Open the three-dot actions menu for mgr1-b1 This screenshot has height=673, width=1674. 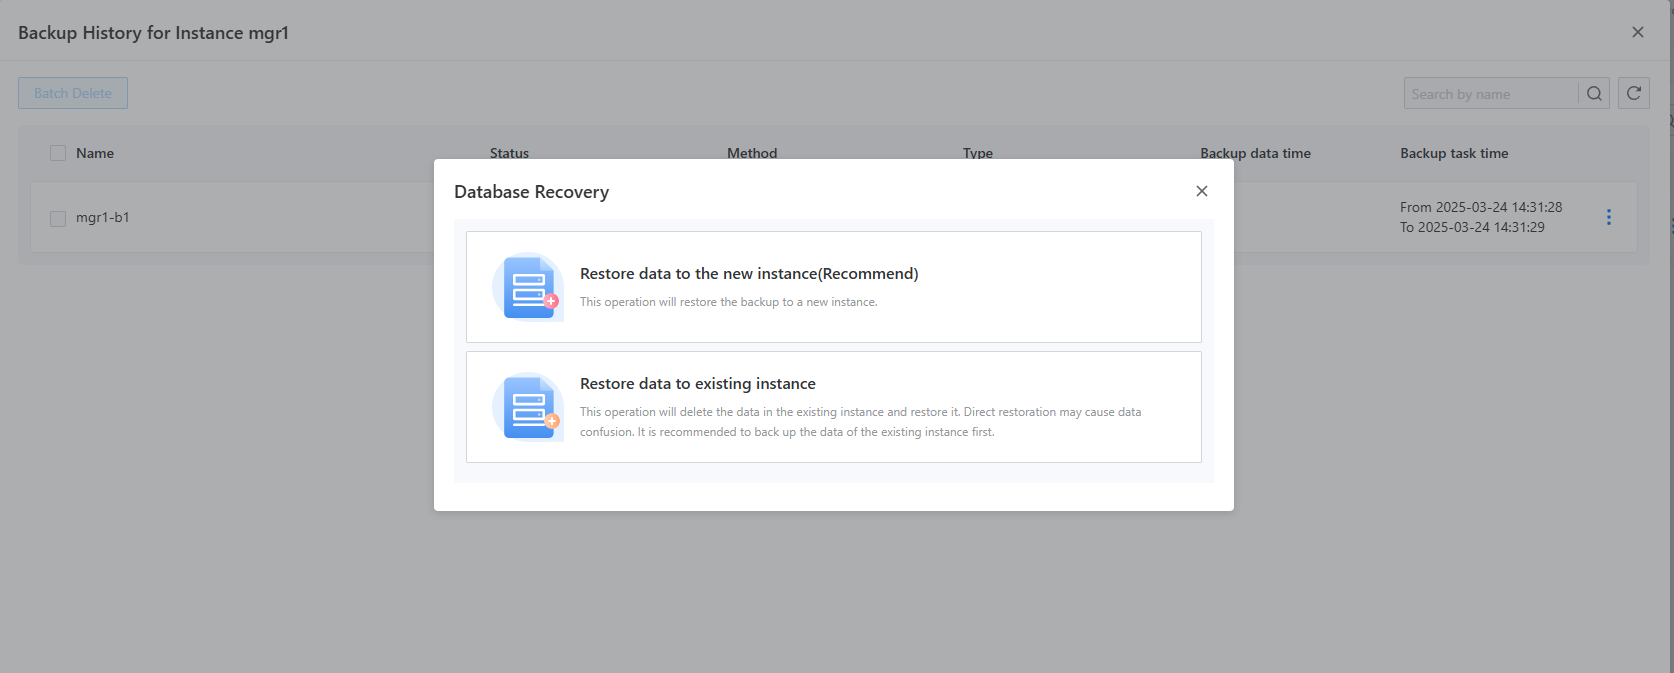click(x=1608, y=217)
